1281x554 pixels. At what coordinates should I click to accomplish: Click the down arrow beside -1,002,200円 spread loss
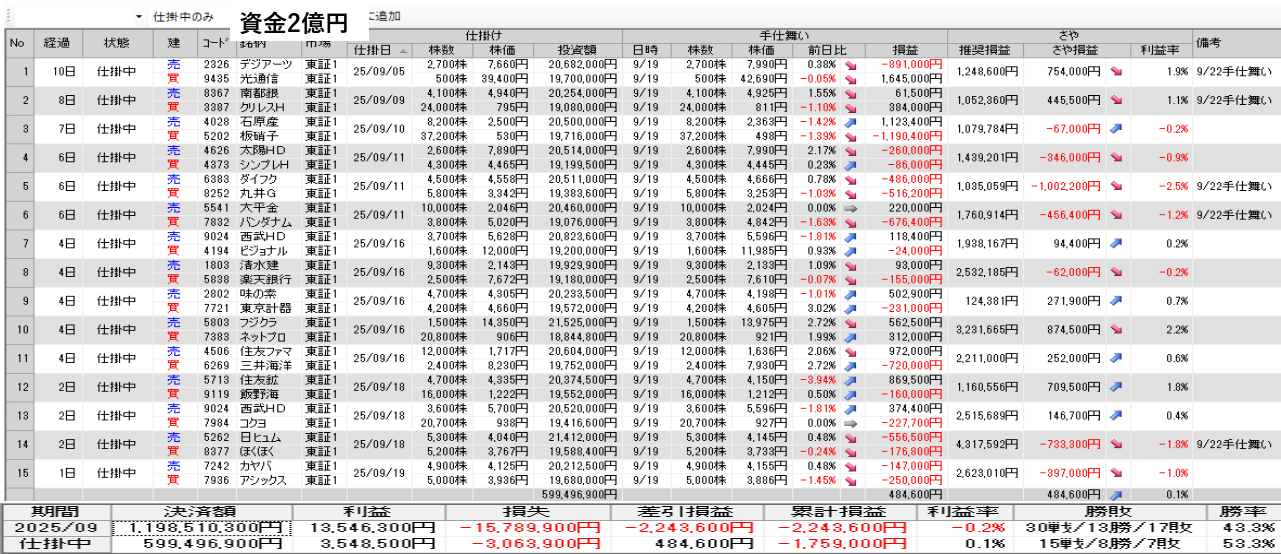[x=1116, y=186]
